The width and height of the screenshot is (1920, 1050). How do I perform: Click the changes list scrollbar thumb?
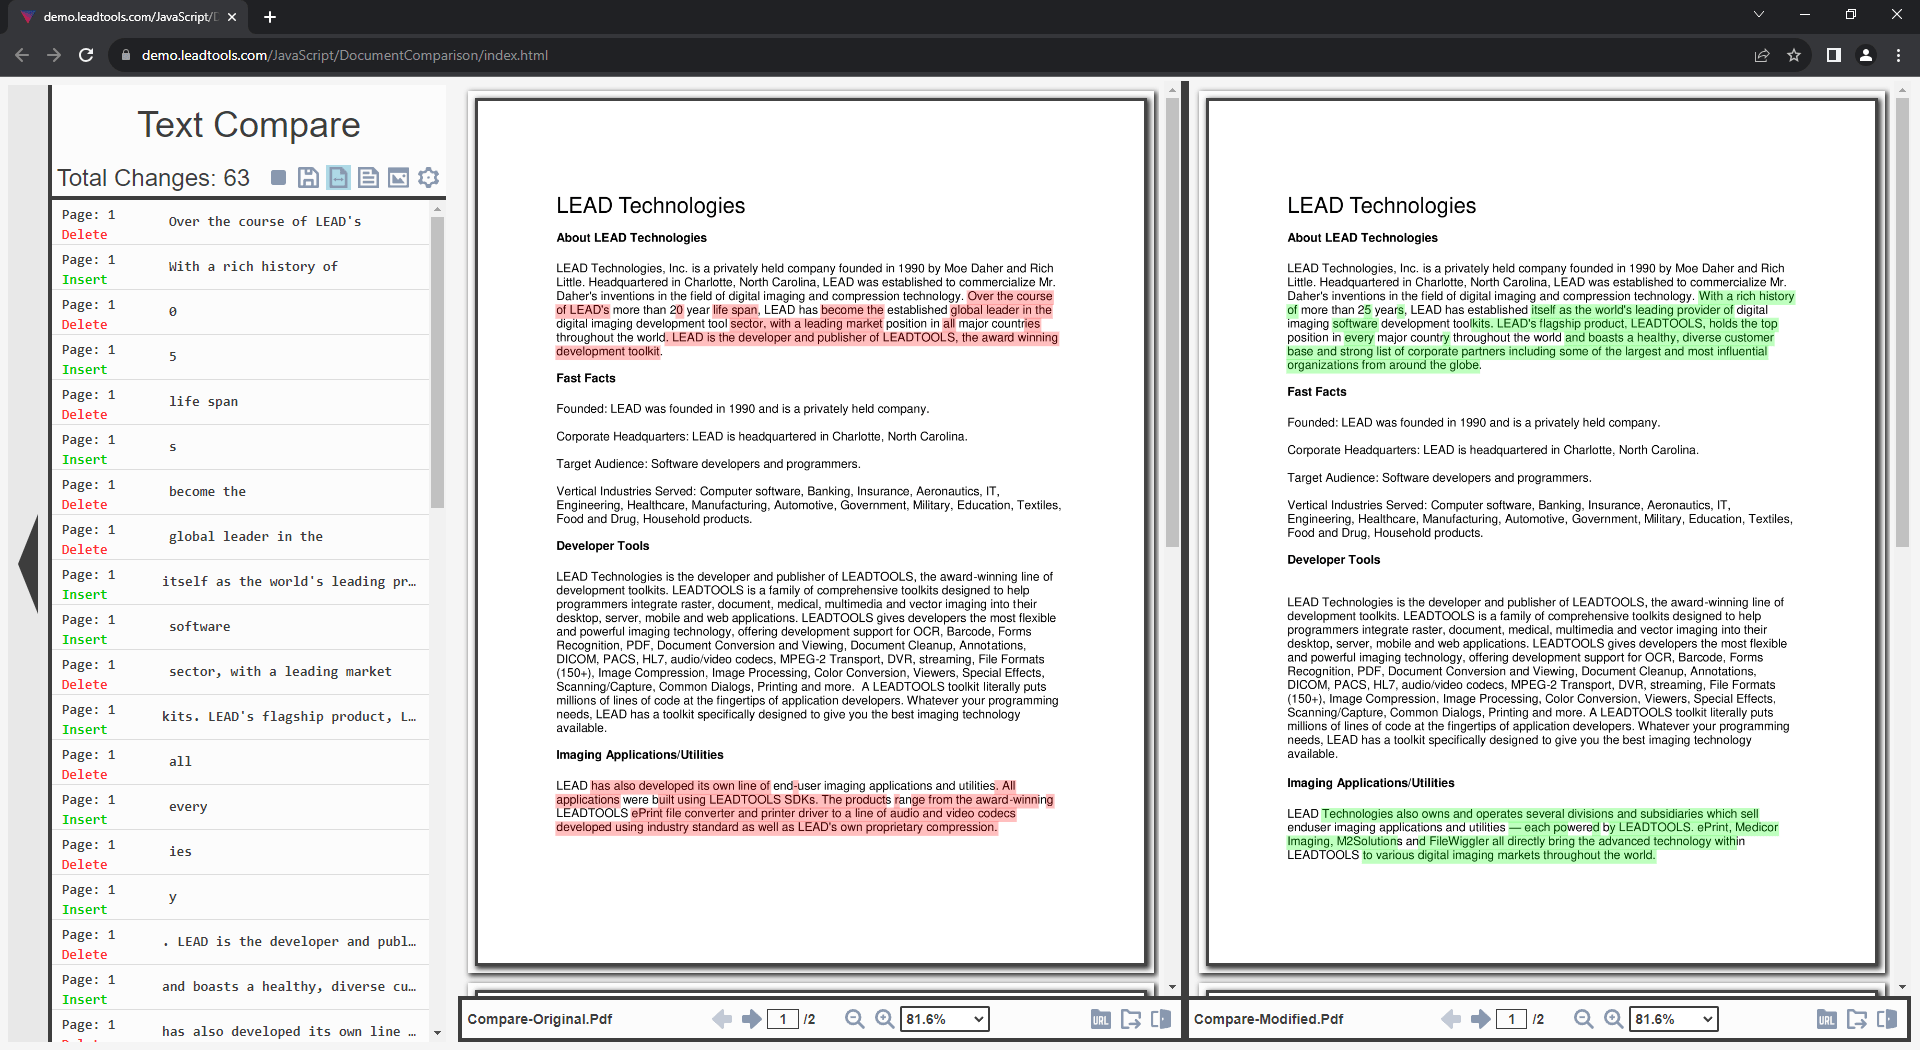437,363
